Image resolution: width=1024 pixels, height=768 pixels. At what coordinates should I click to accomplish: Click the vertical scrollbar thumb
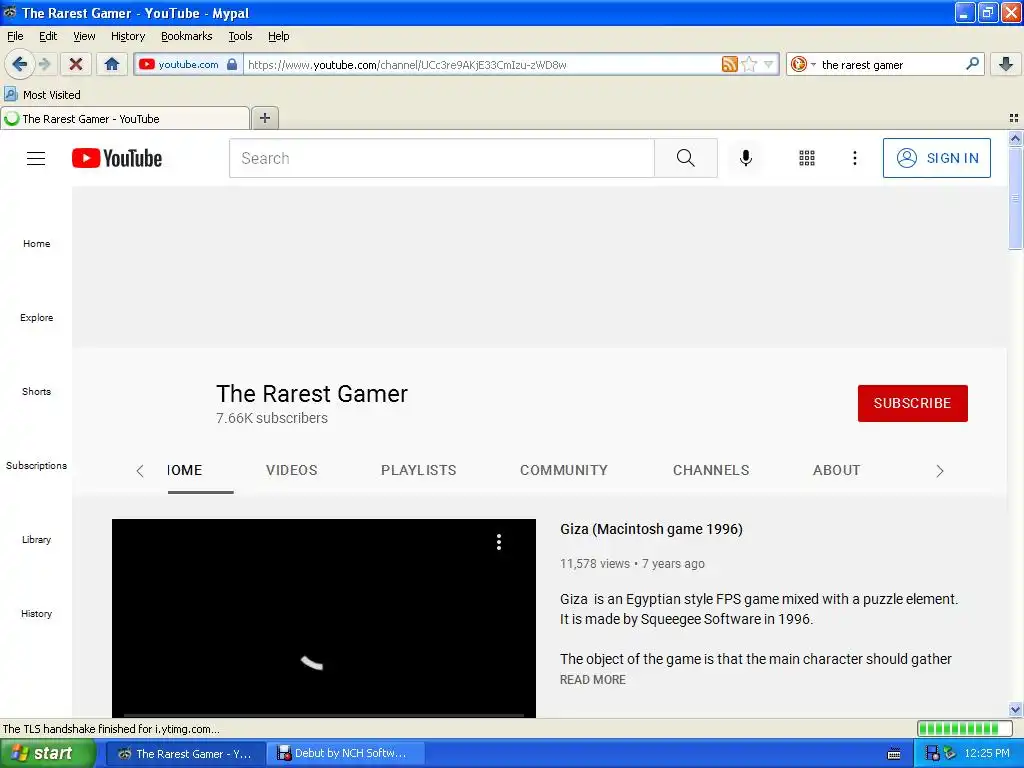click(x=1015, y=198)
